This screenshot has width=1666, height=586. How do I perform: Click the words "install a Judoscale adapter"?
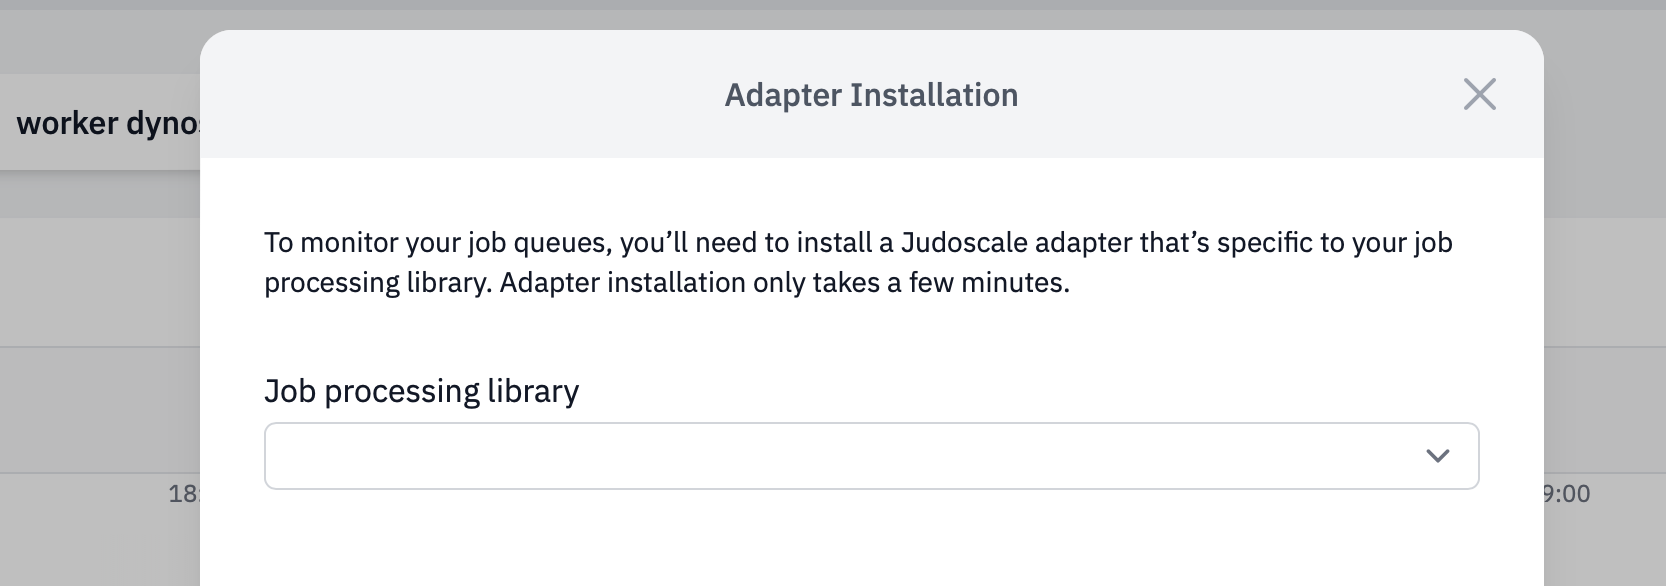(x=944, y=243)
